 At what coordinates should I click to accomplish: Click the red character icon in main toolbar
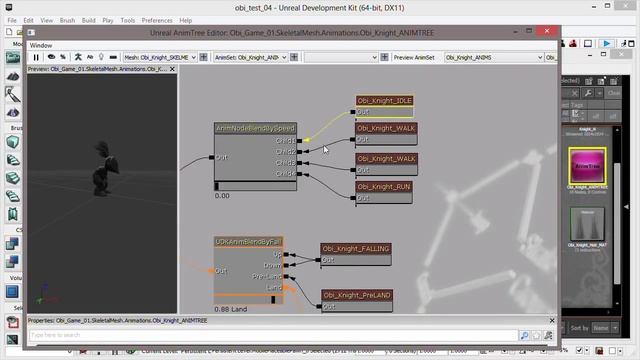tap(573, 43)
